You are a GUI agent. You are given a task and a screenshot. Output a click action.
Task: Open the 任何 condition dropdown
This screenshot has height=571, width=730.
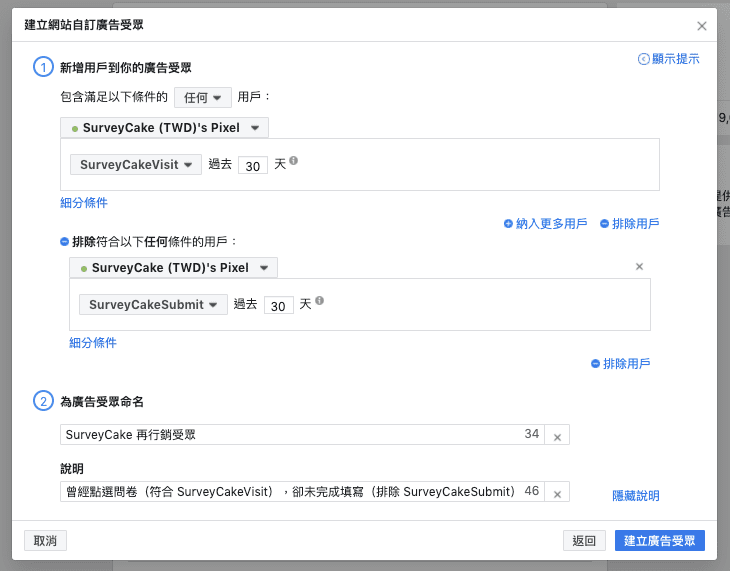click(203, 97)
